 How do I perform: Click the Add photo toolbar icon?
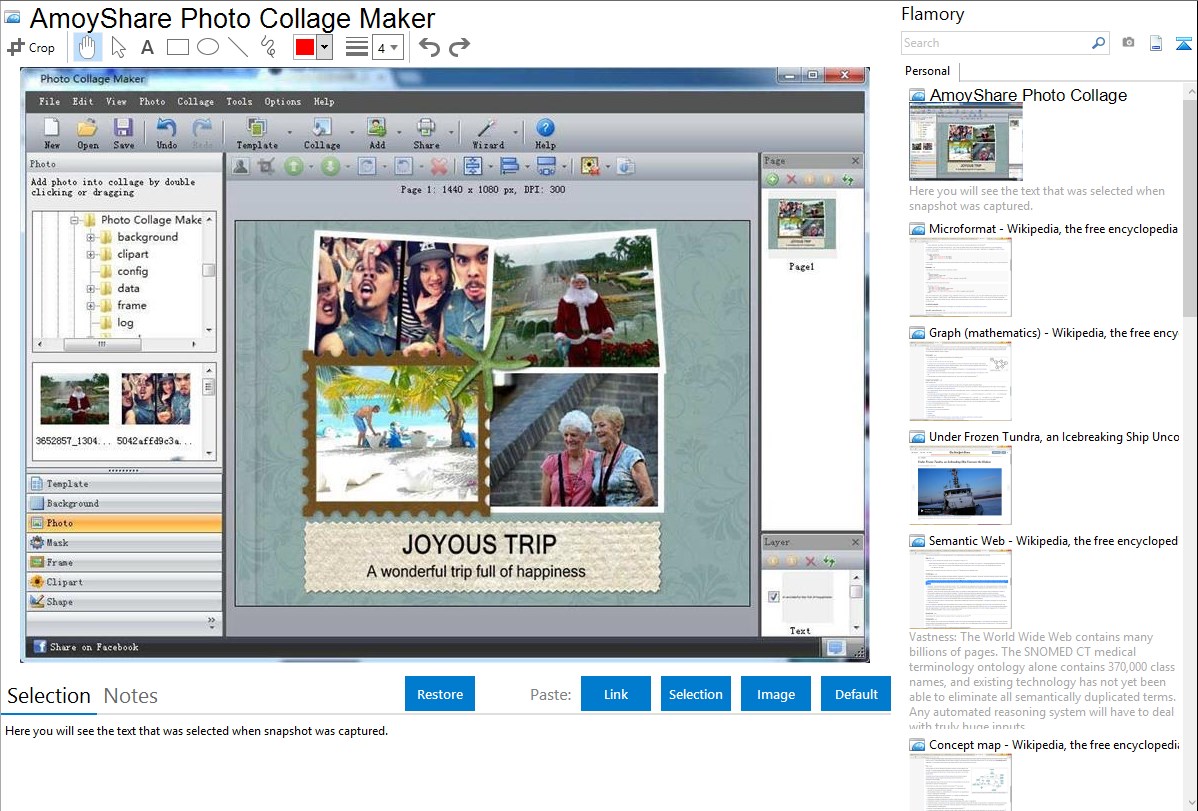point(377,133)
